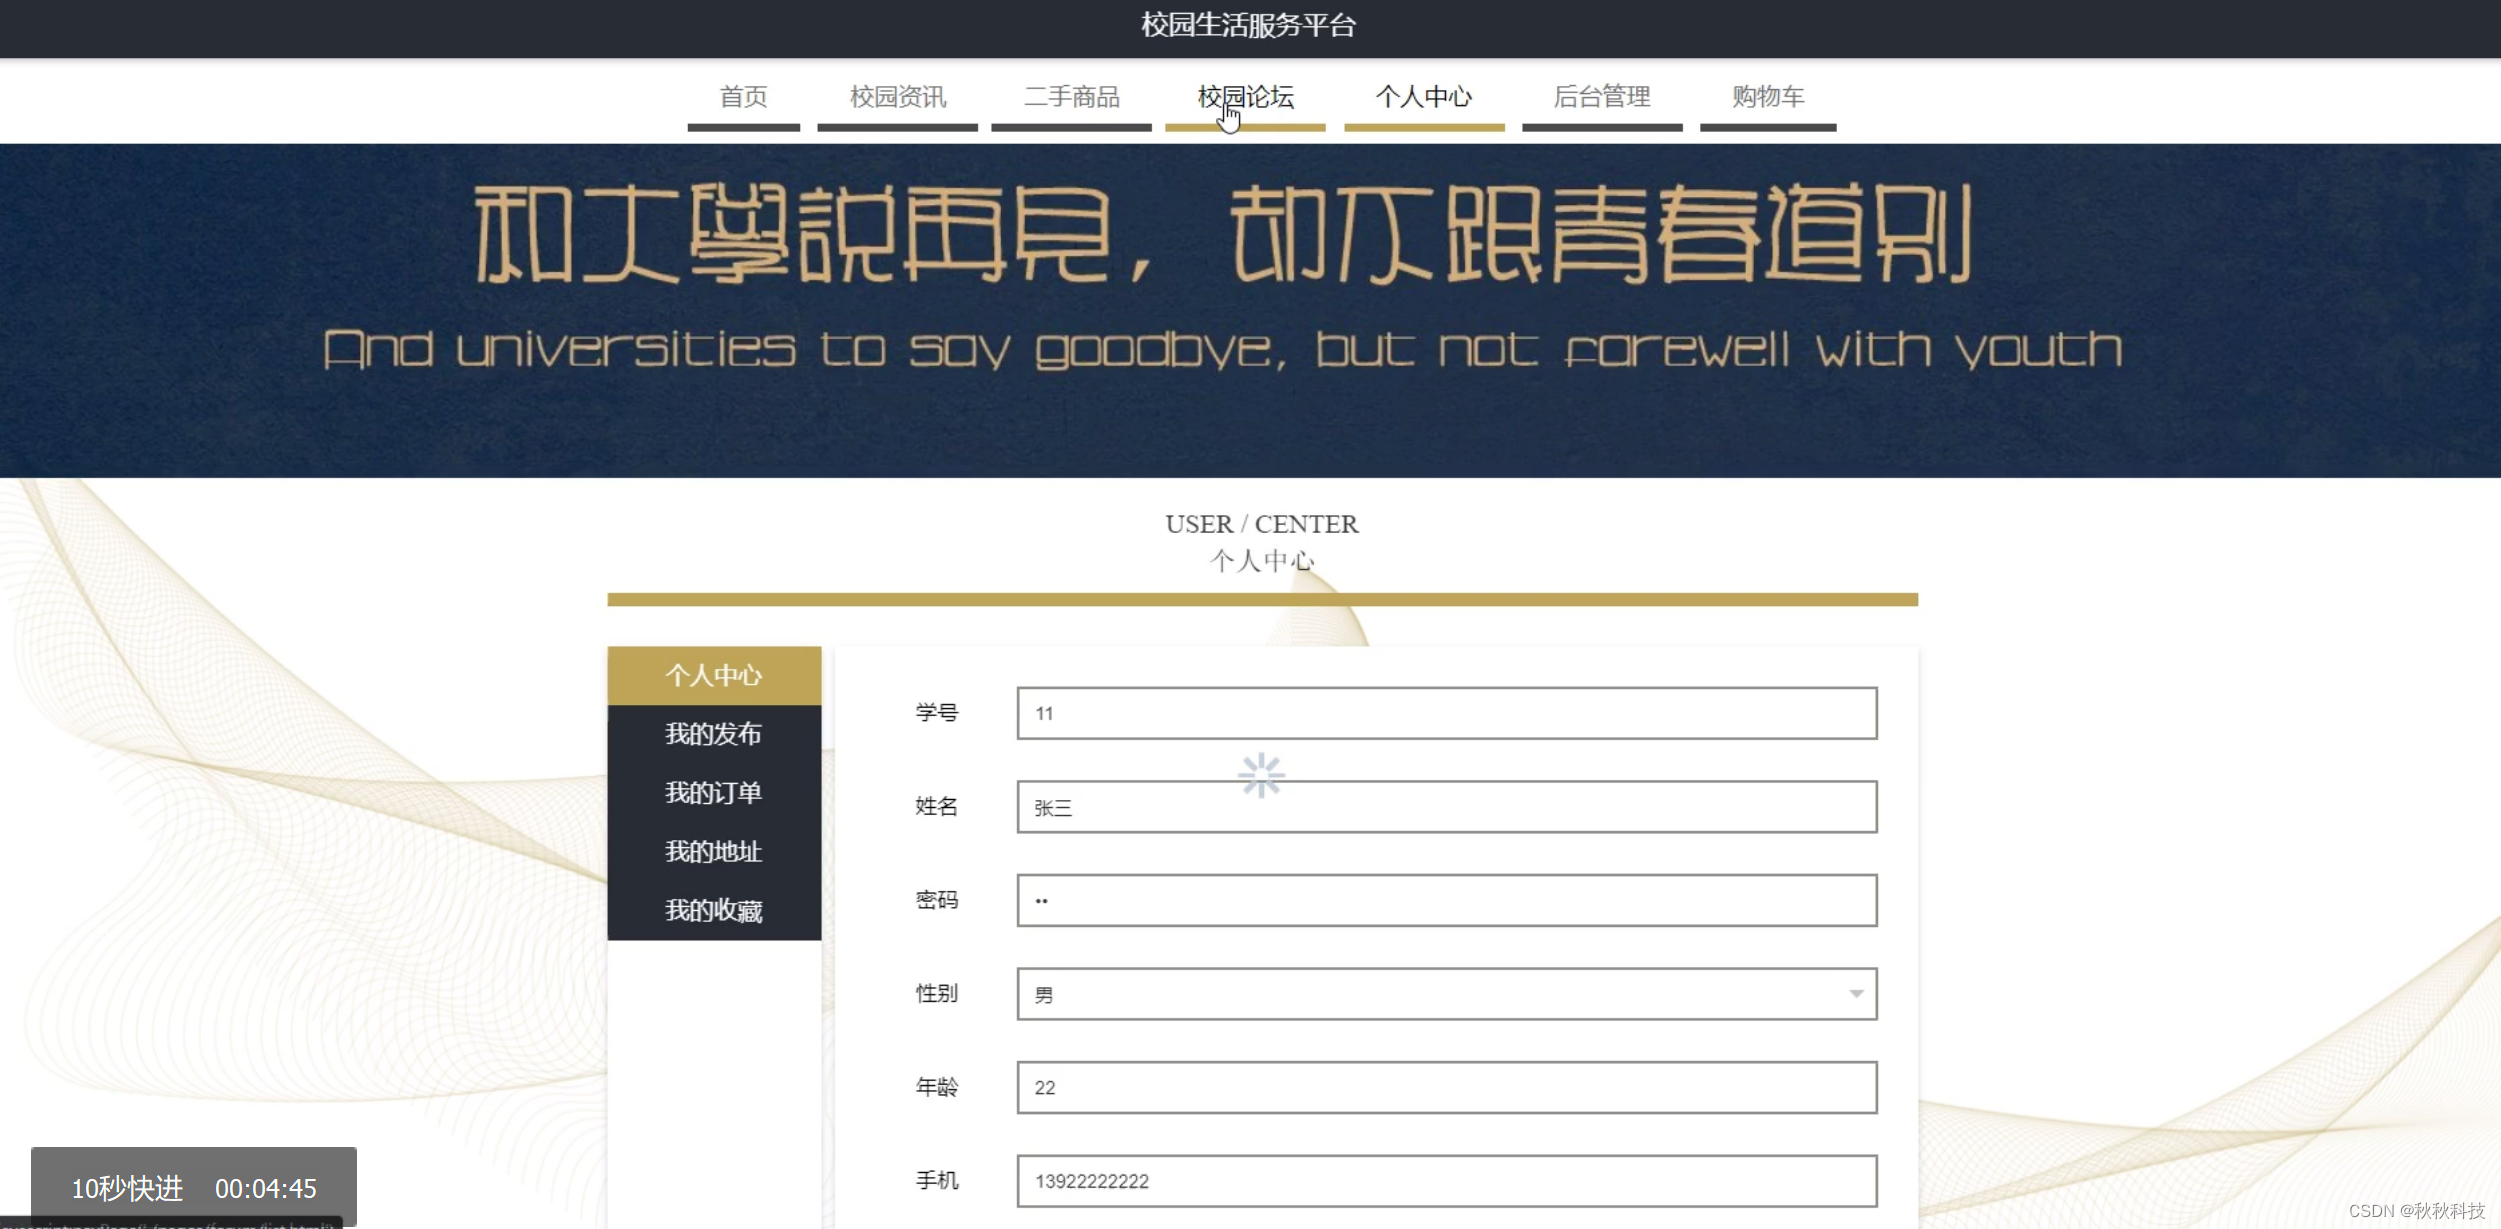Focus the 年龄 age input showing 22
Viewport: 2501px width, 1229px height.
pos(1445,1087)
